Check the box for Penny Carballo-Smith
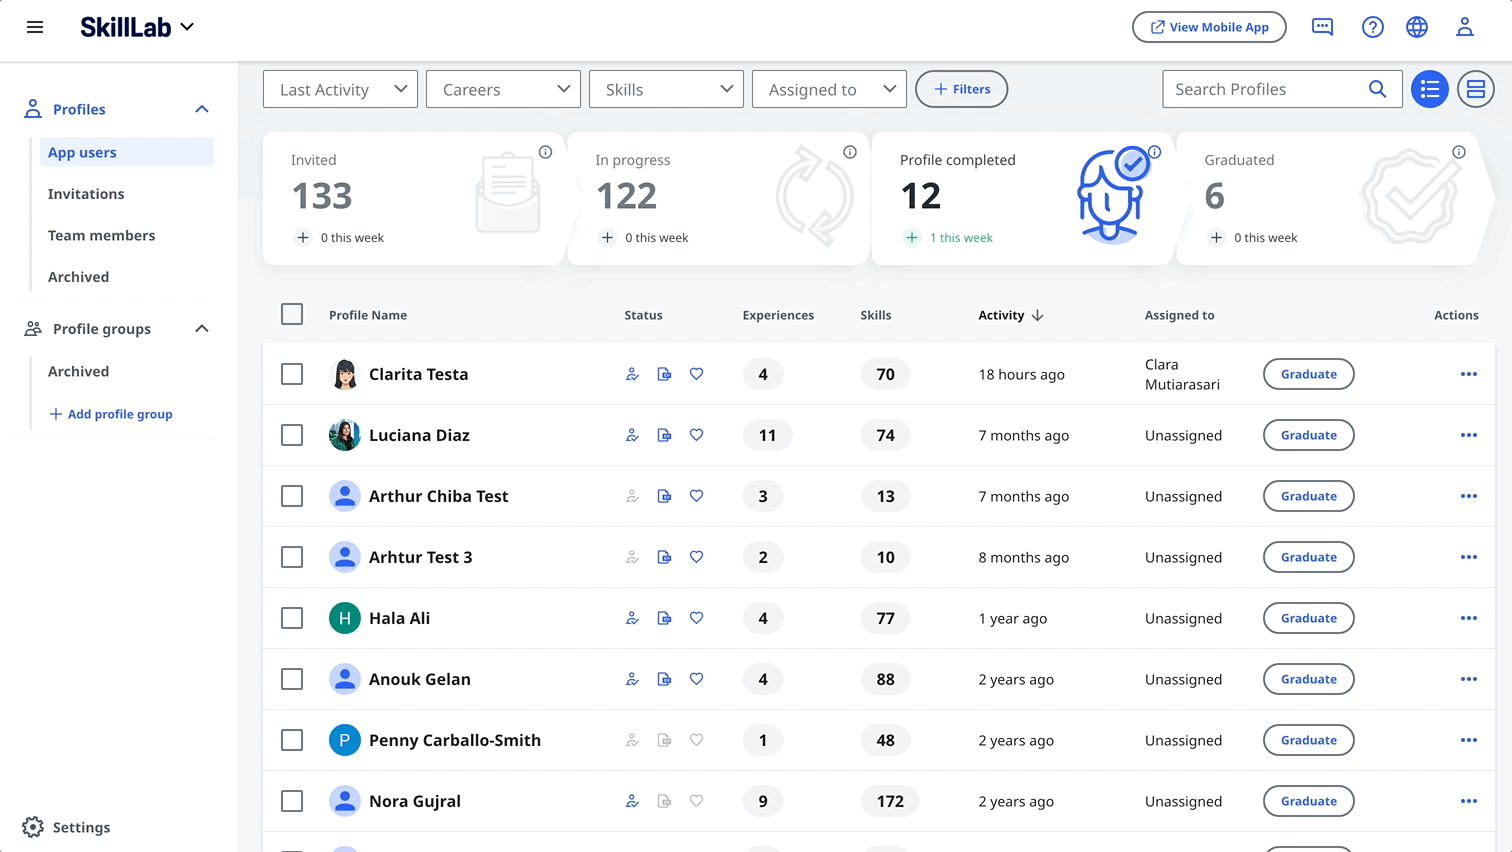1512x852 pixels. tap(292, 740)
